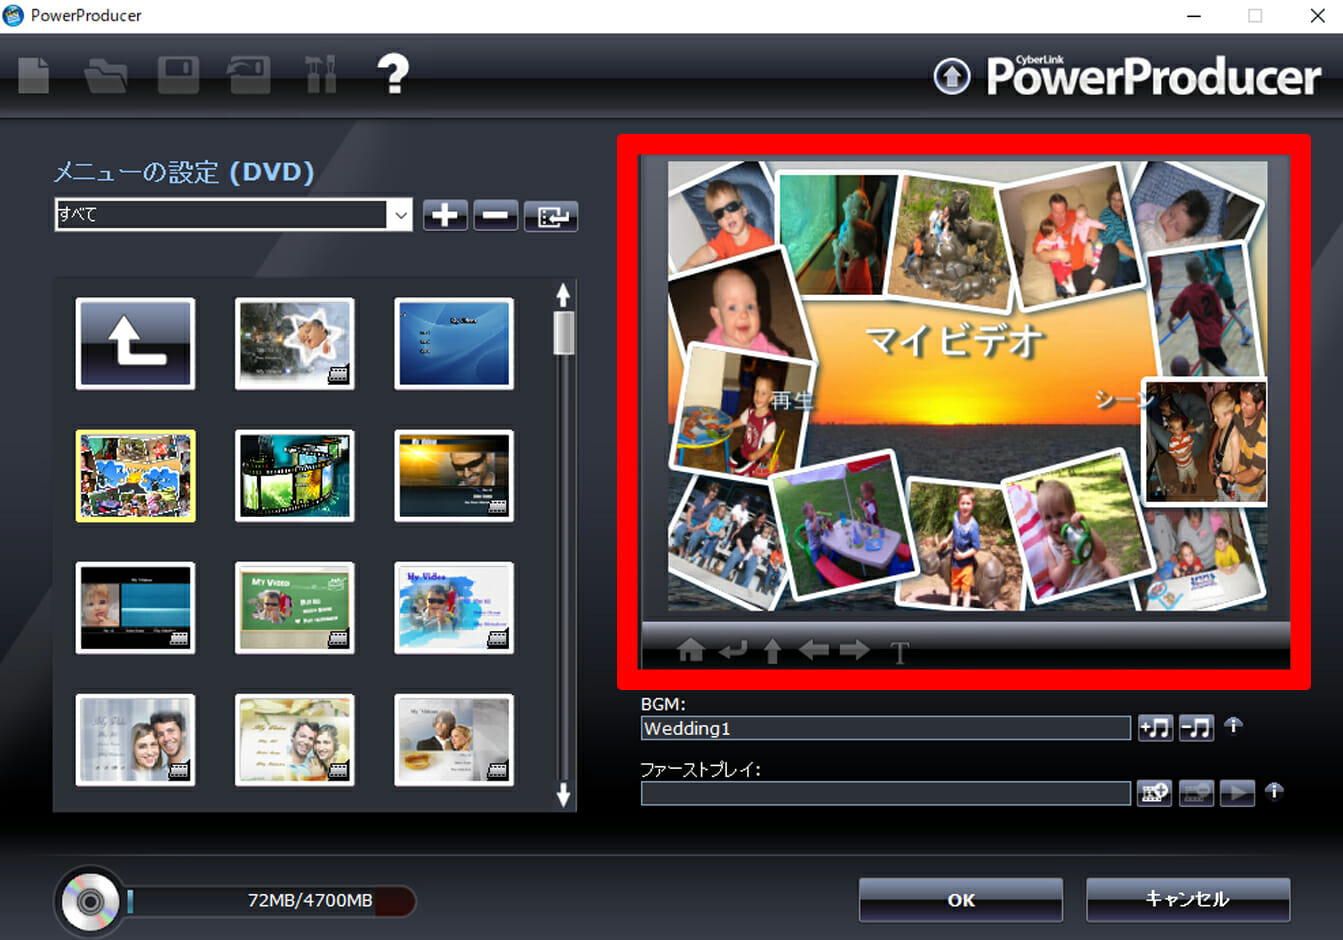Add a first play video clip icon

pos(1155,793)
